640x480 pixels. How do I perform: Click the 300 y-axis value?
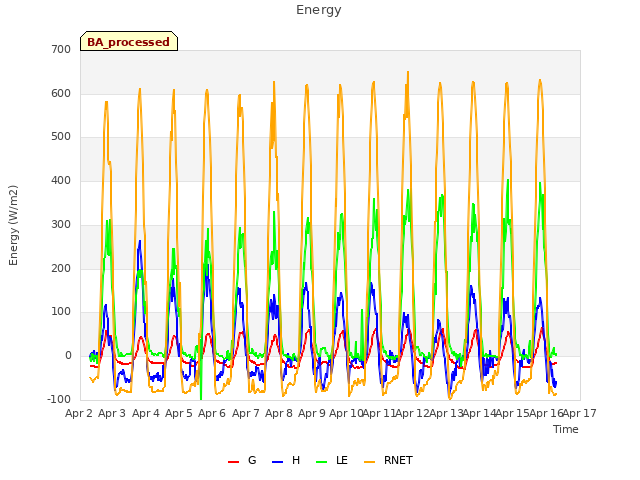pyautogui.click(x=61, y=224)
